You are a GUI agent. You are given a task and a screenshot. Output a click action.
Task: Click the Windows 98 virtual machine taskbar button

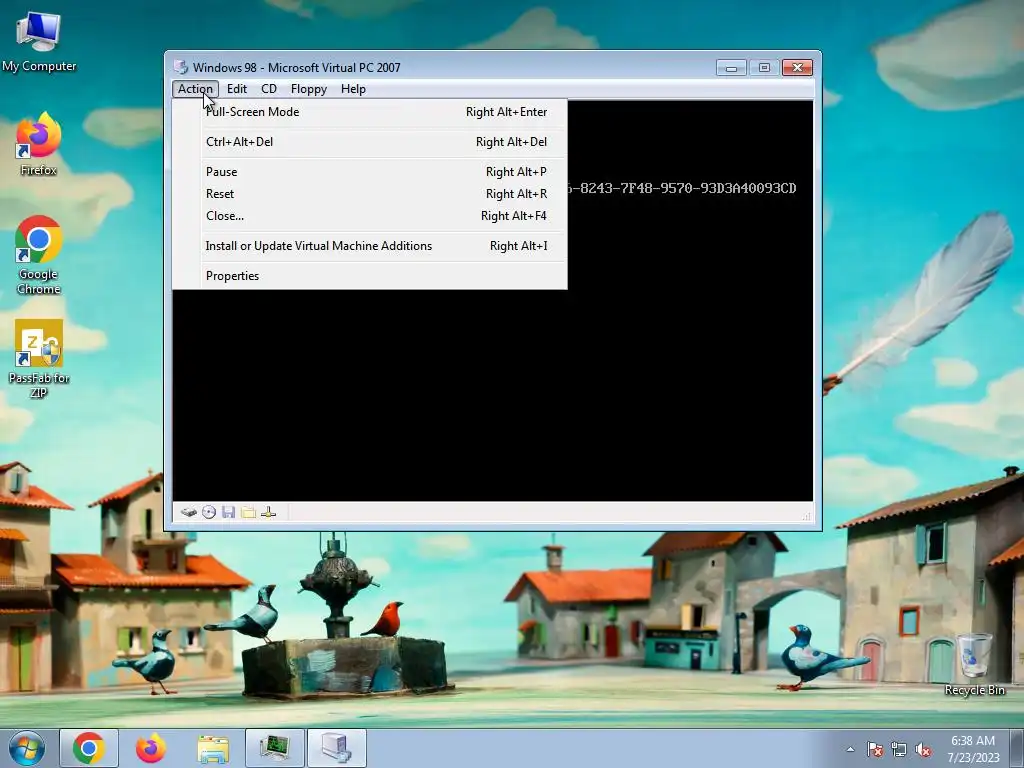coord(336,748)
